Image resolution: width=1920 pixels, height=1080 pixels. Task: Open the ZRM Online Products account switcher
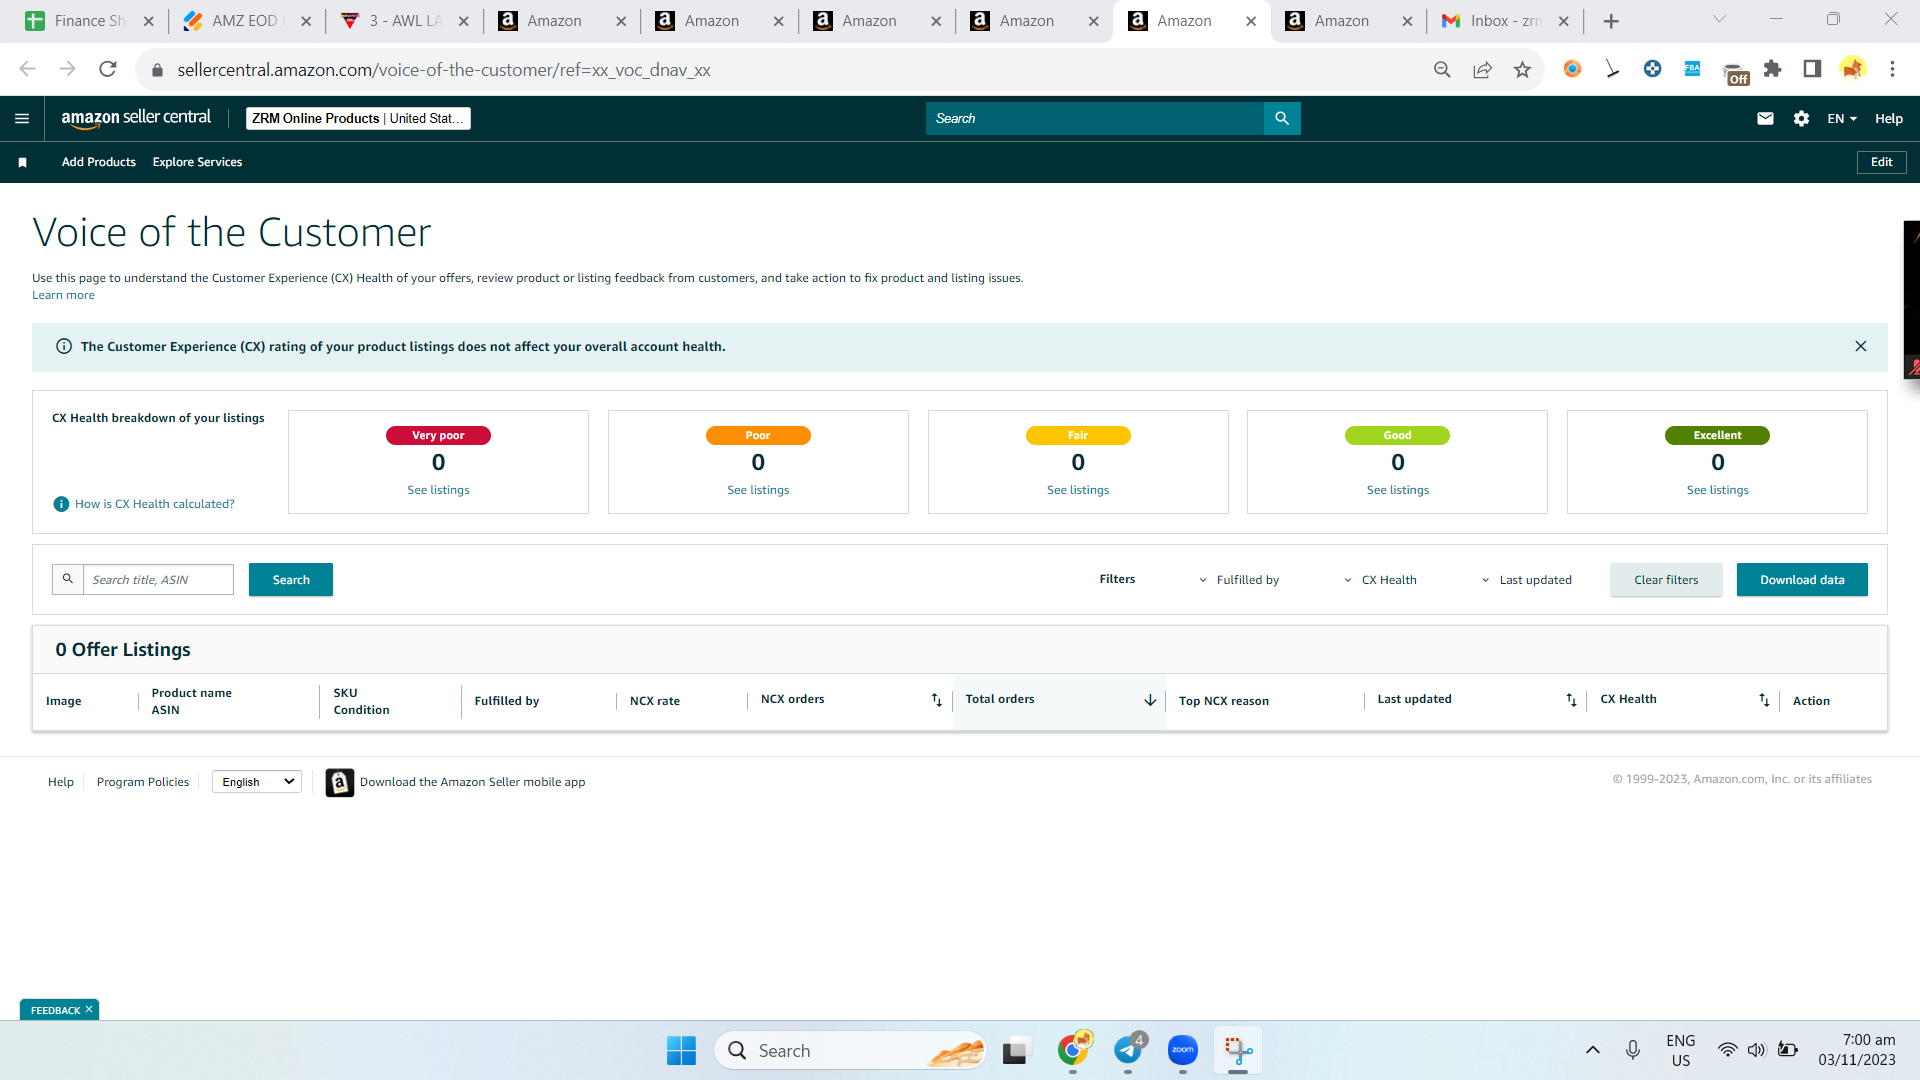pyautogui.click(x=358, y=118)
